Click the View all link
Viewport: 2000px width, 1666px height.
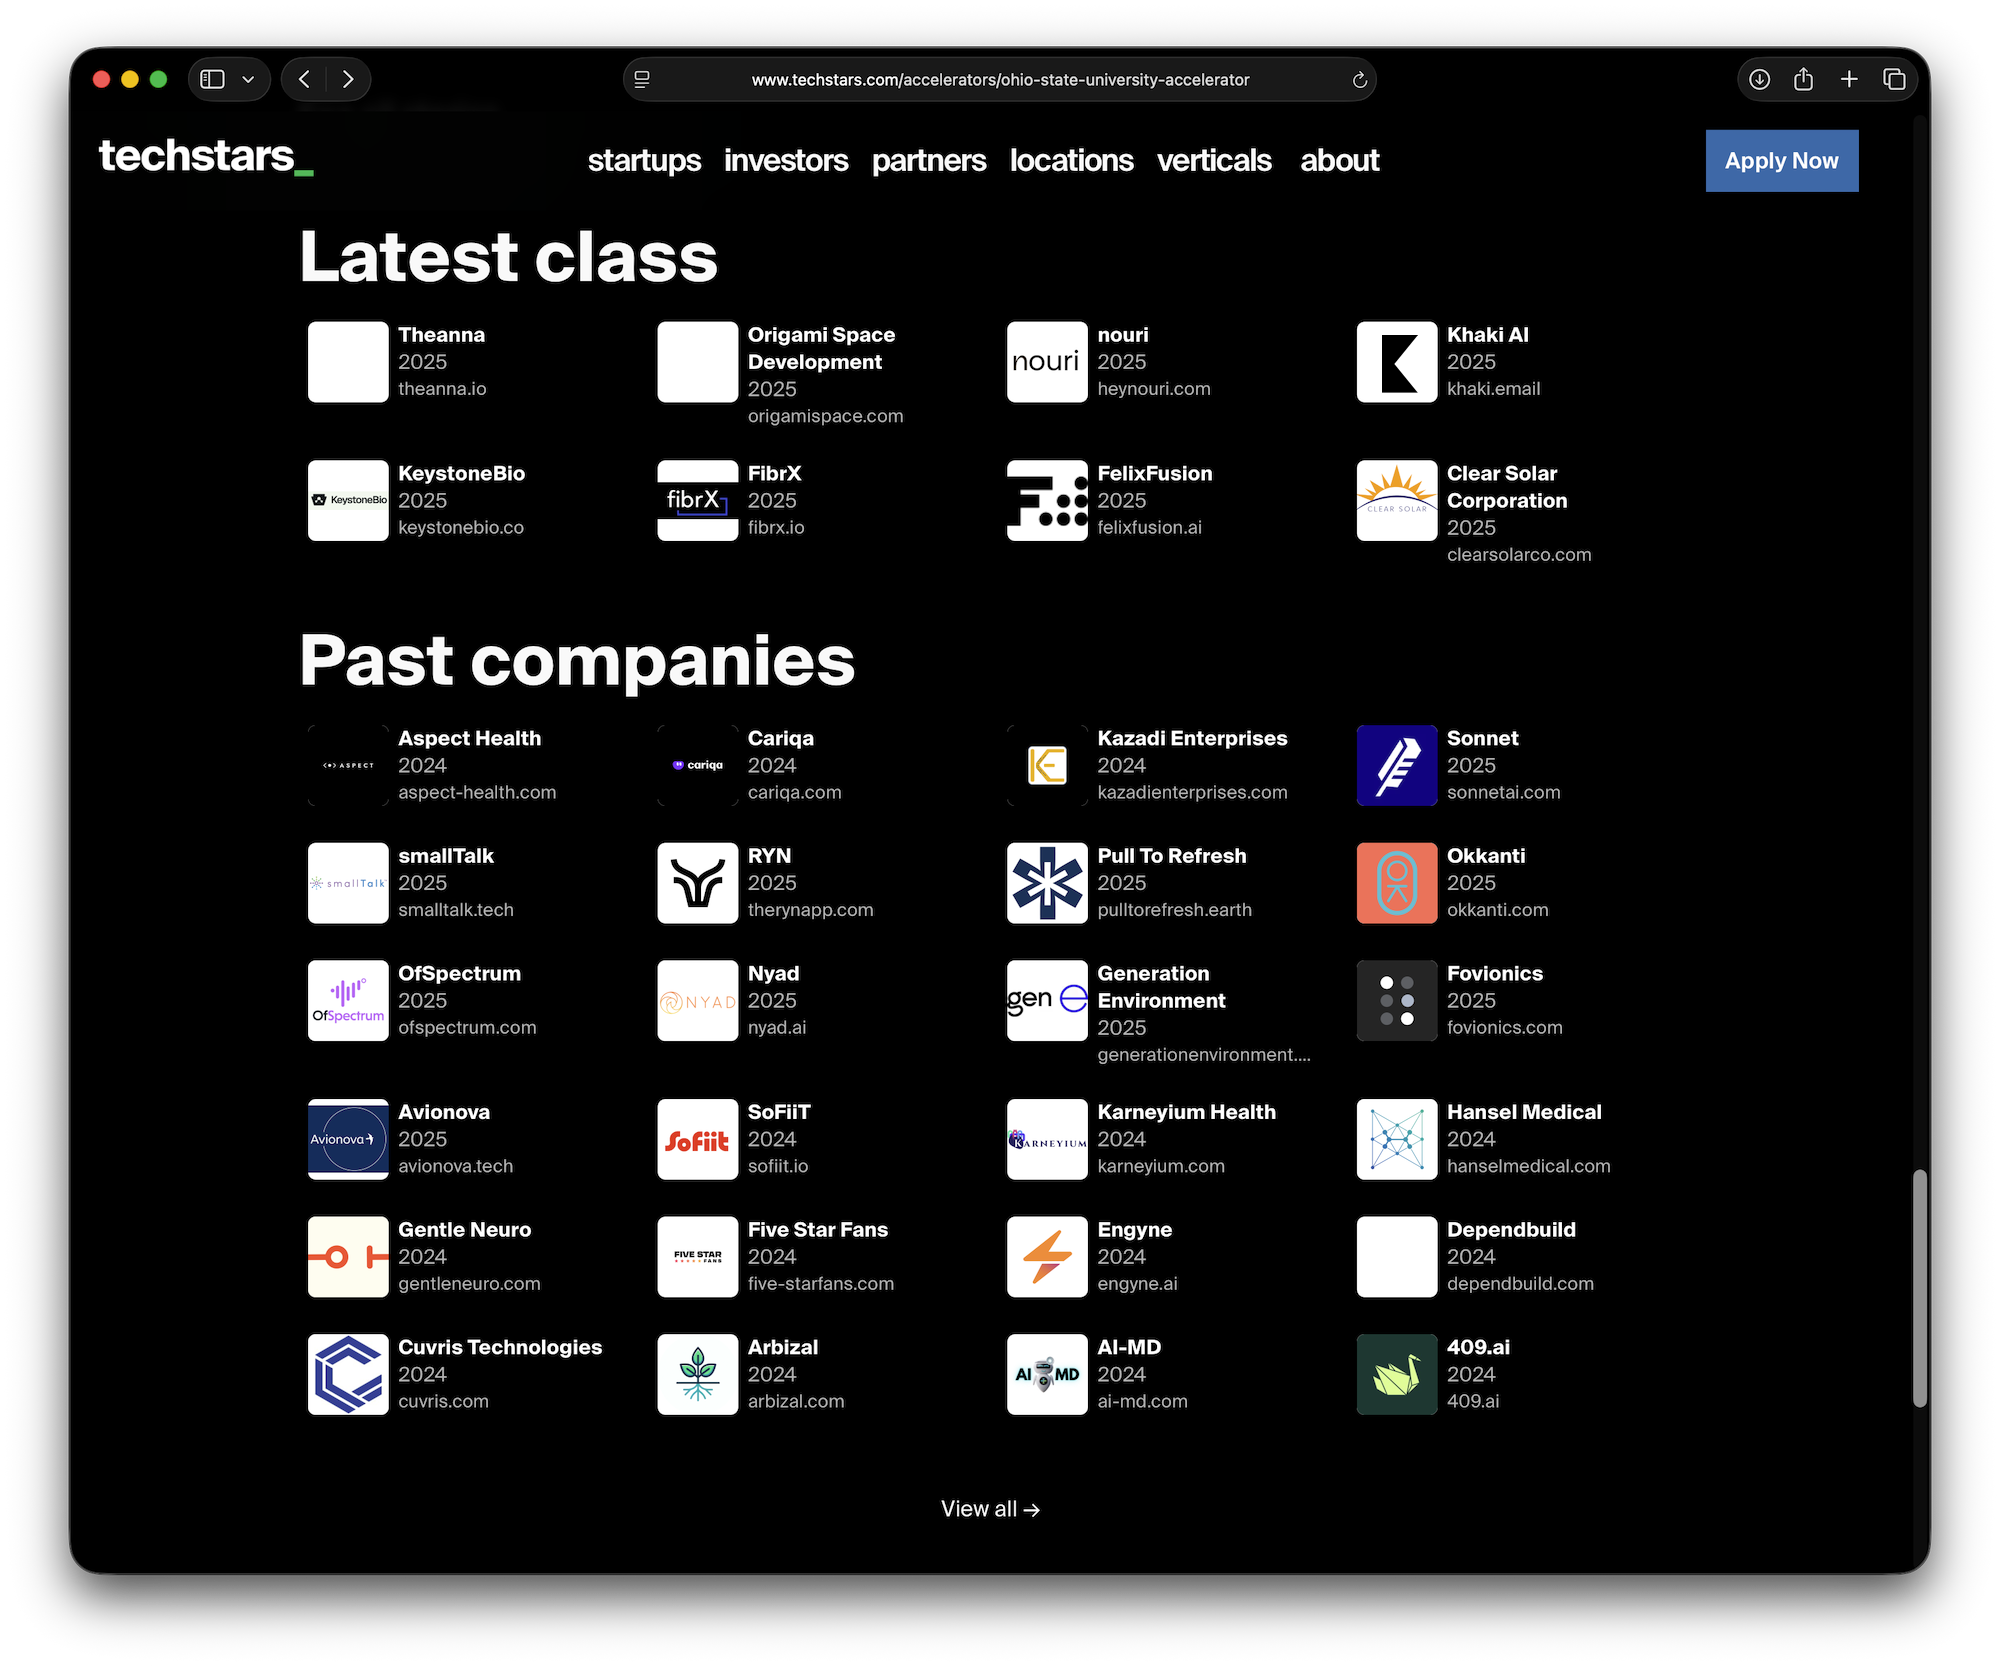click(x=990, y=1509)
